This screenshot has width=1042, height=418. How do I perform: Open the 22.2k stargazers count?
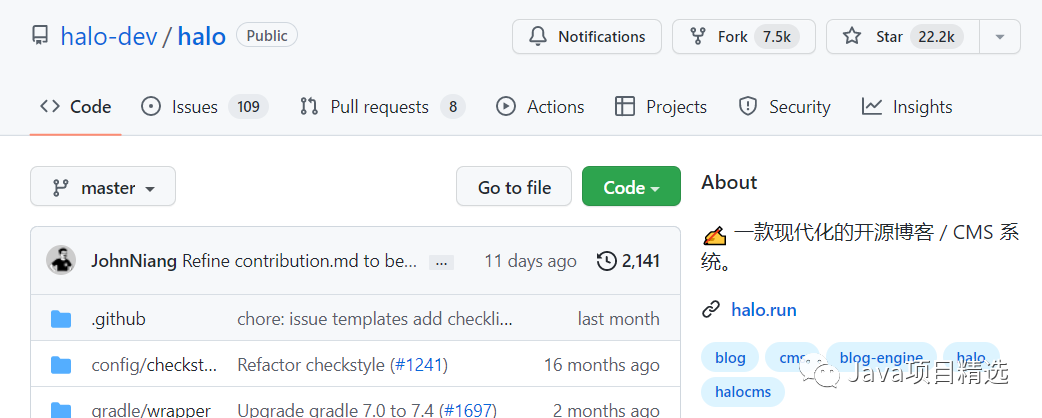click(936, 37)
